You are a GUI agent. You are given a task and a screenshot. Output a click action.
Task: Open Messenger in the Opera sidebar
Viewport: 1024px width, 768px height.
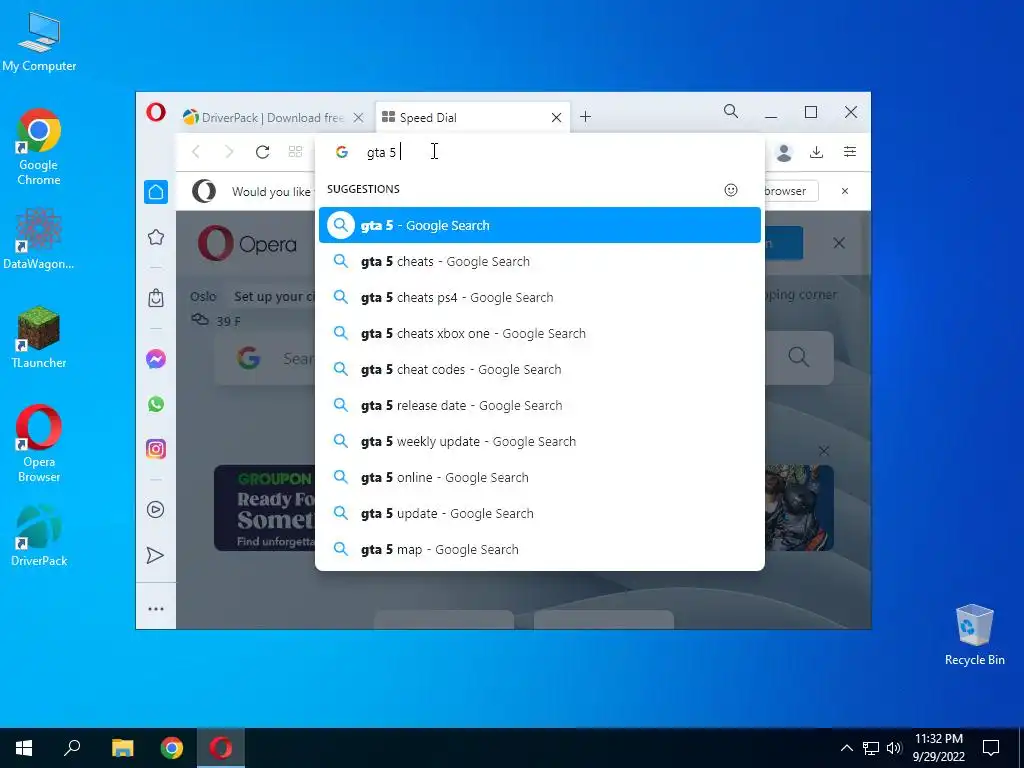156,359
